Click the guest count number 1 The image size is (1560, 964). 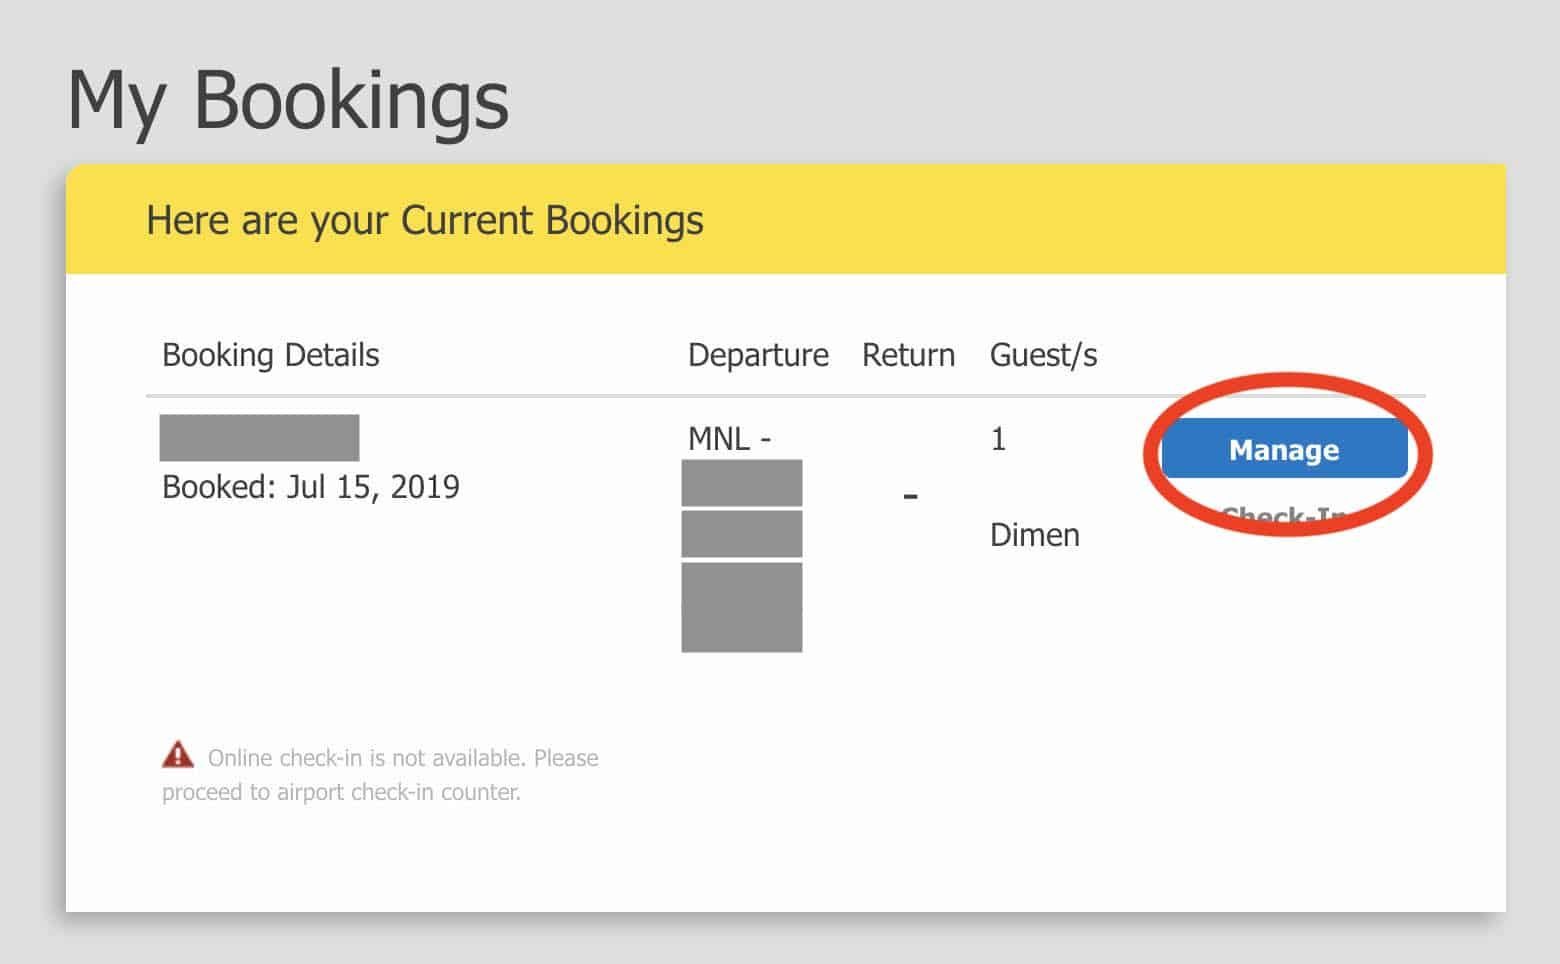(998, 439)
